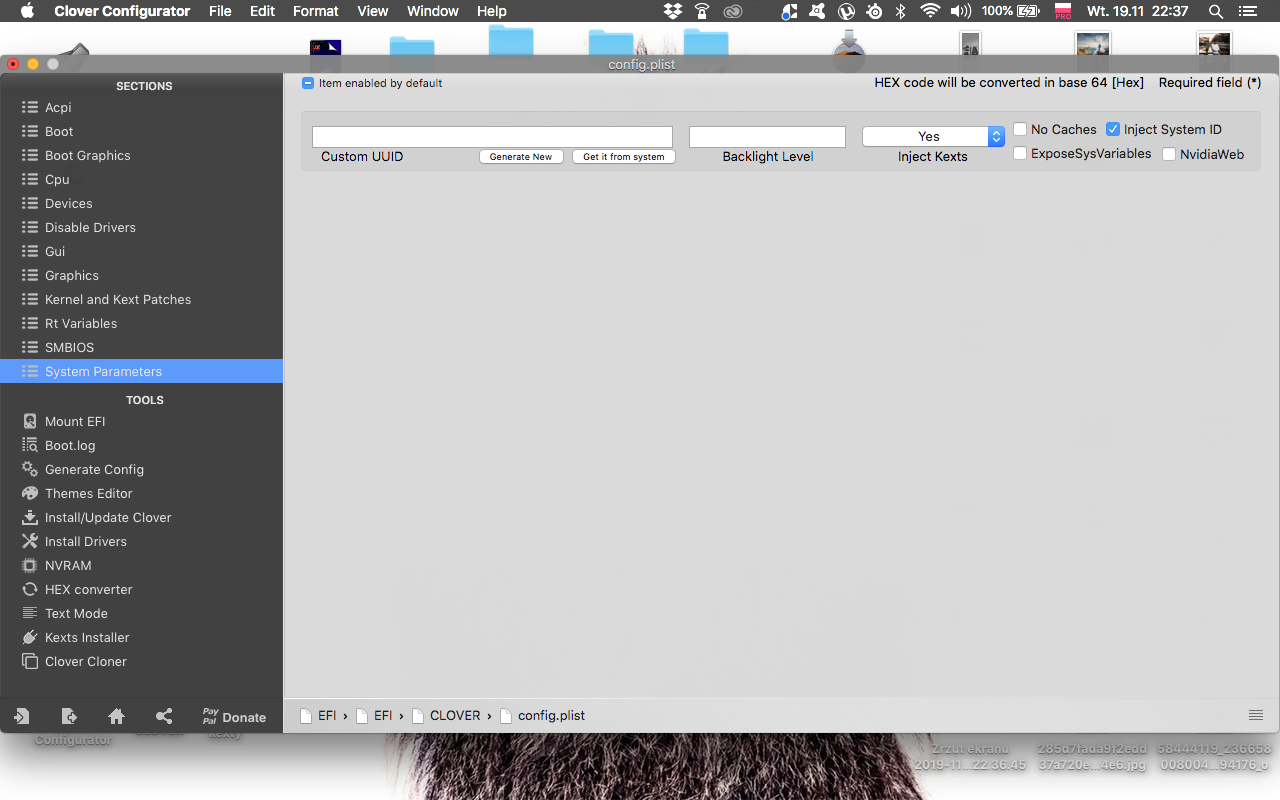Click the import configuration icon
Screen dimensions: 1280x800
point(21,716)
